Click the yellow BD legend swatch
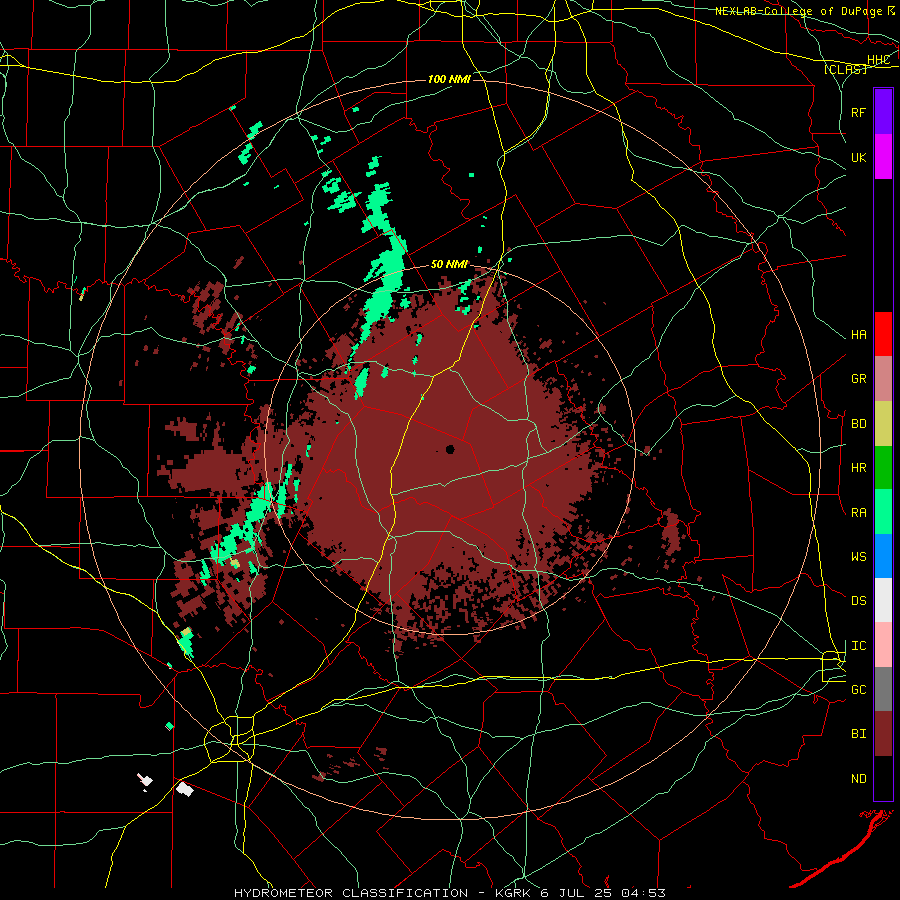Image resolution: width=900 pixels, height=900 pixels. [883, 424]
